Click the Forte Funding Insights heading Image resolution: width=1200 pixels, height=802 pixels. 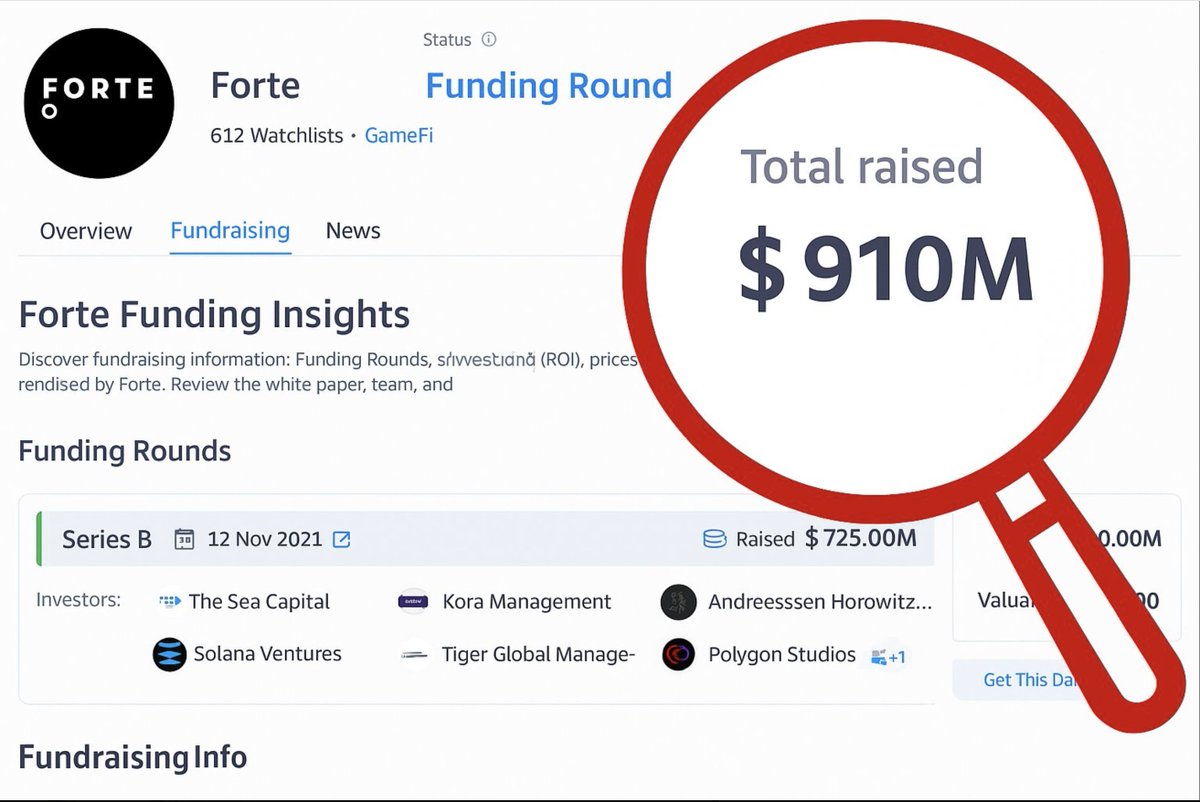click(x=214, y=315)
